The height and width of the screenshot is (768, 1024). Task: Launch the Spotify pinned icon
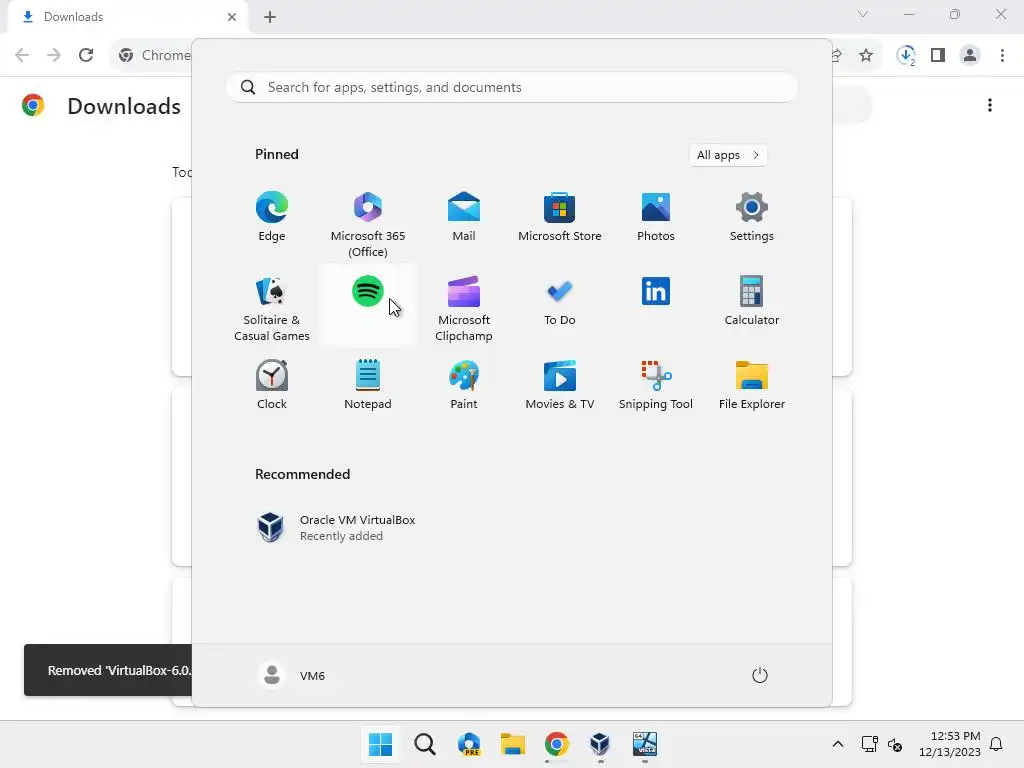click(368, 292)
